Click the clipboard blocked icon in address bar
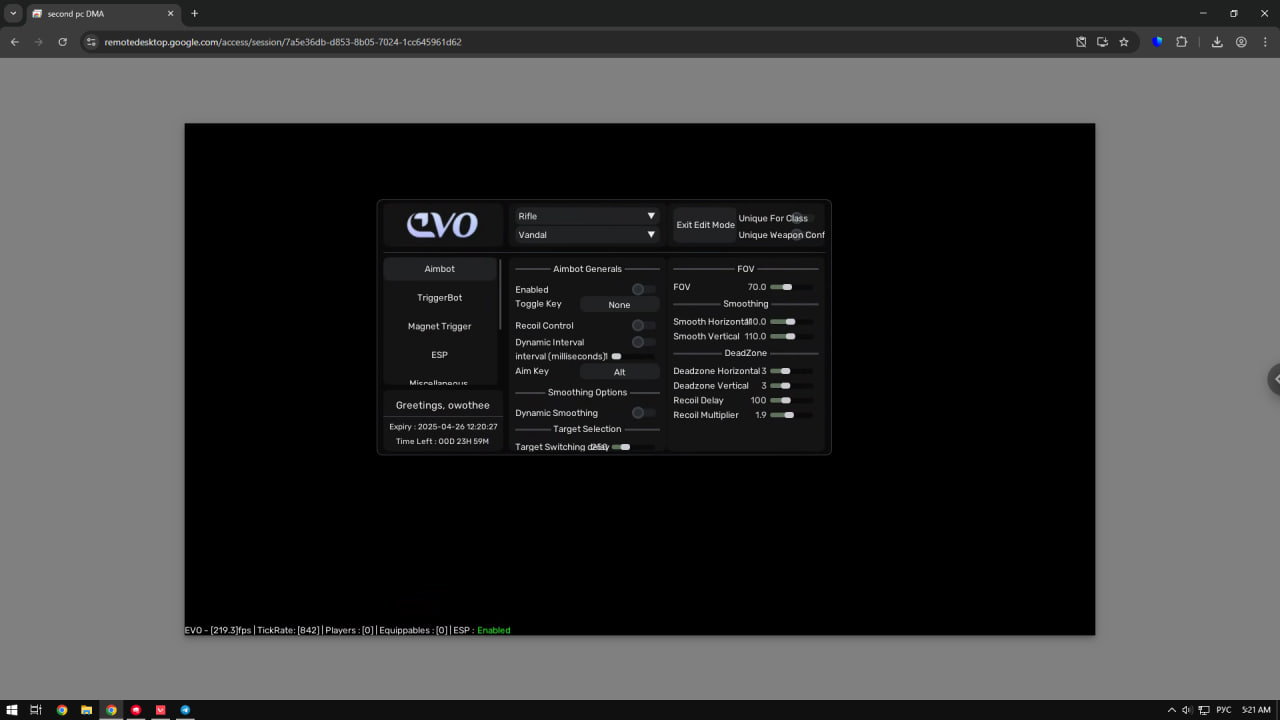The image size is (1280, 720). pyautogui.click(x=1081, y=42)
